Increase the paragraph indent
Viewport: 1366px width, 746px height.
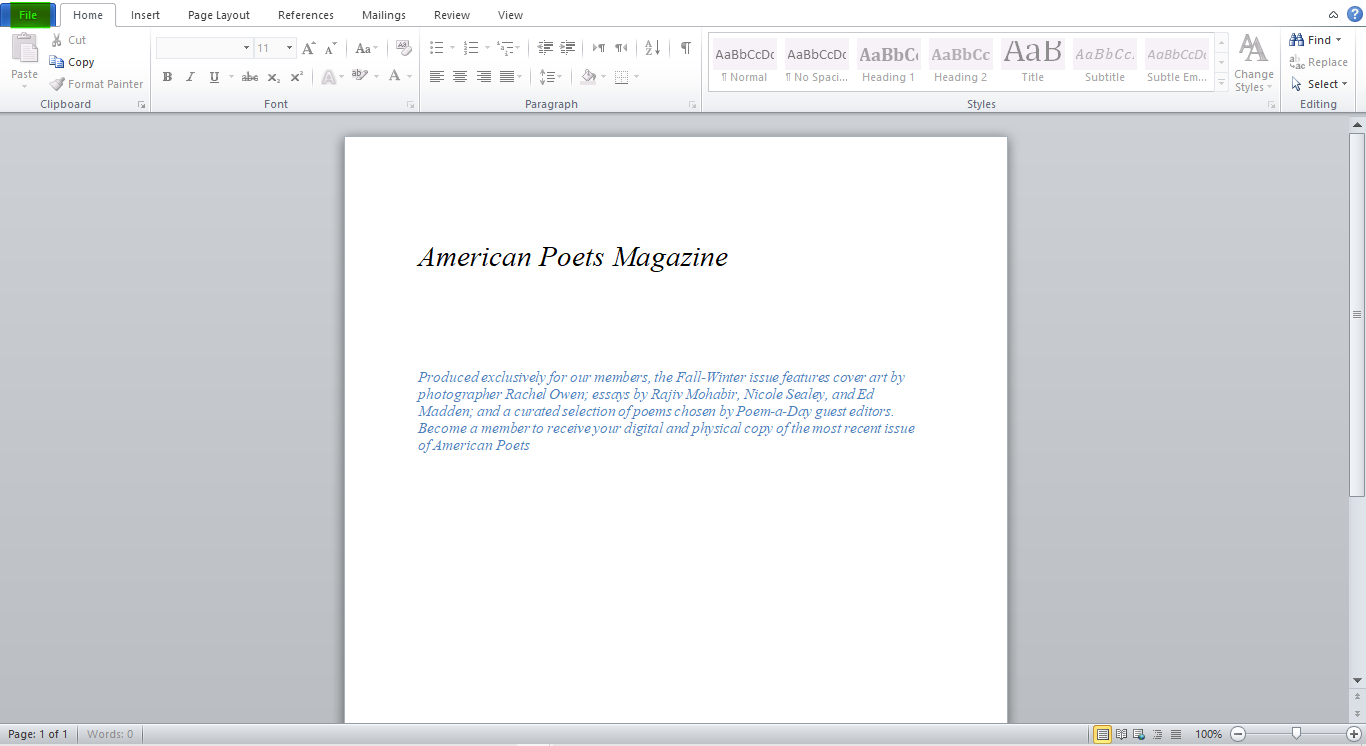click(x=567, y=48)
